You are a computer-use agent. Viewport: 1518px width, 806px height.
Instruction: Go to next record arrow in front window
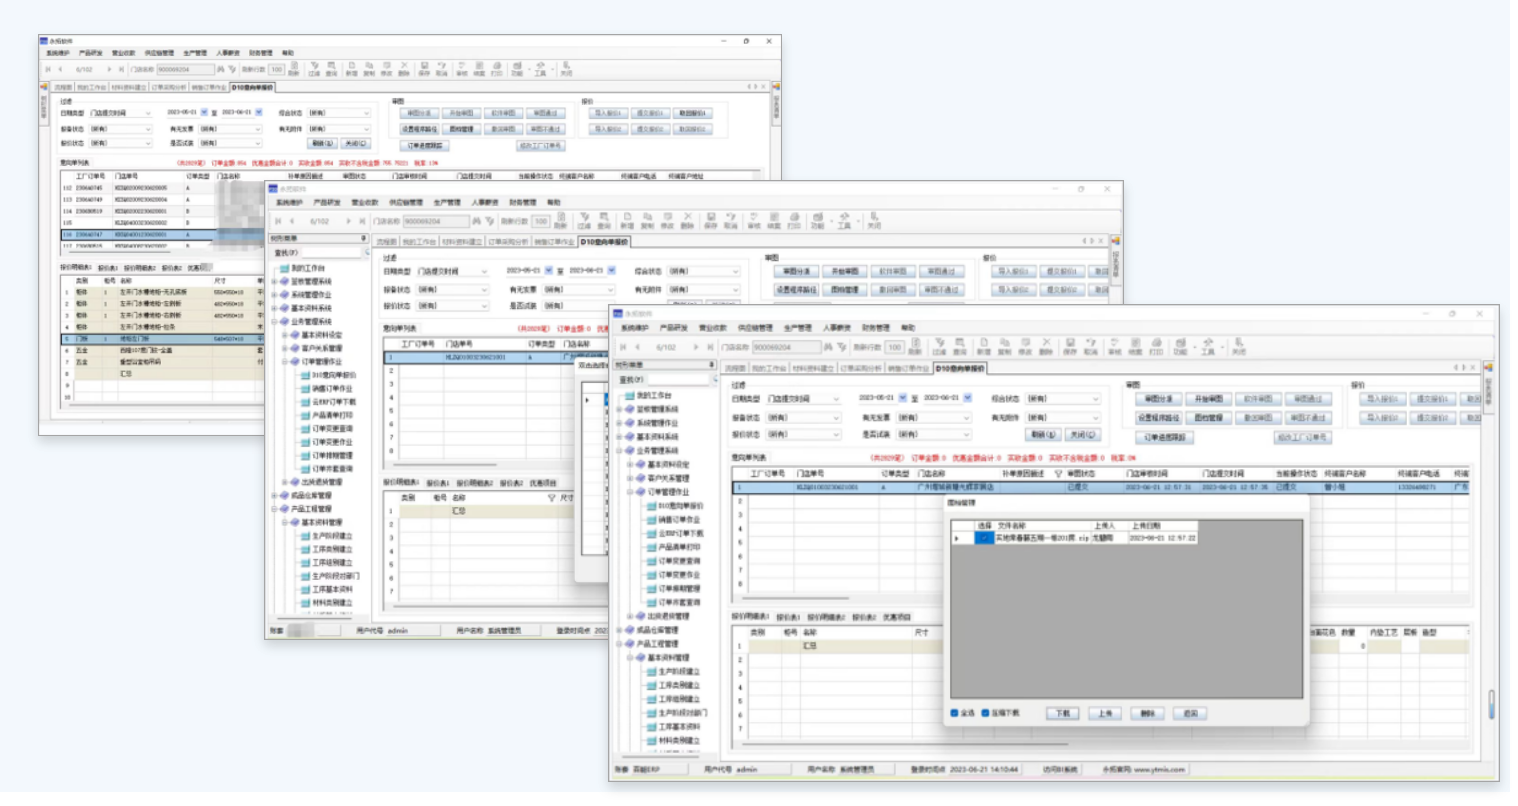point(695,347)
